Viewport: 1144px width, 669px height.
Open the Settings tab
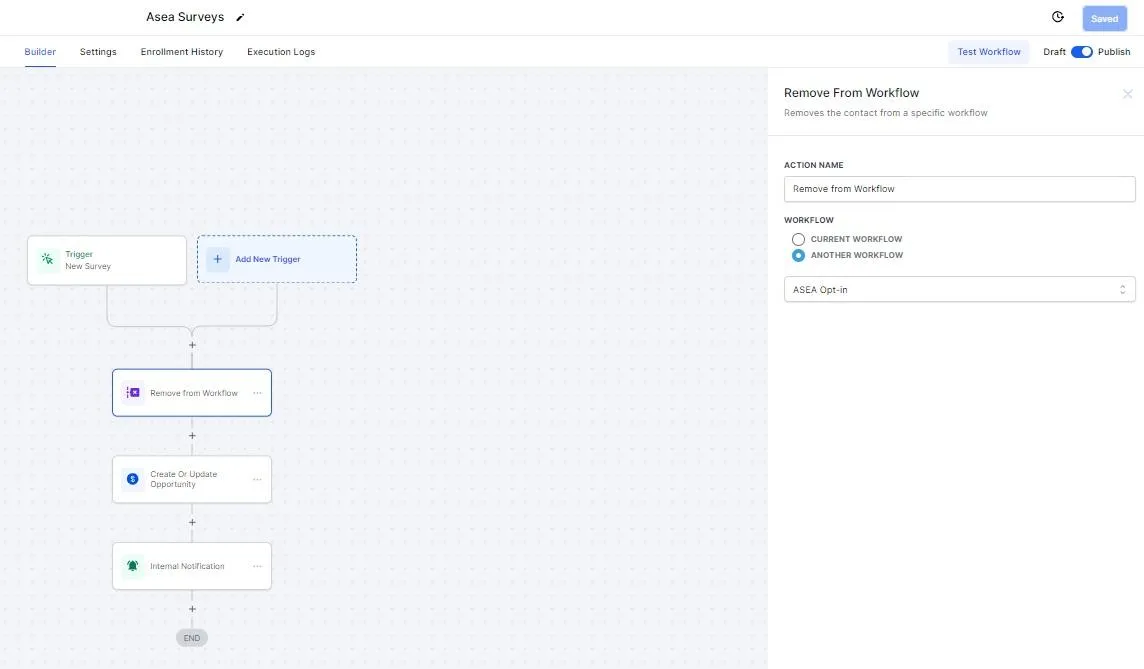tap(98, 52)
